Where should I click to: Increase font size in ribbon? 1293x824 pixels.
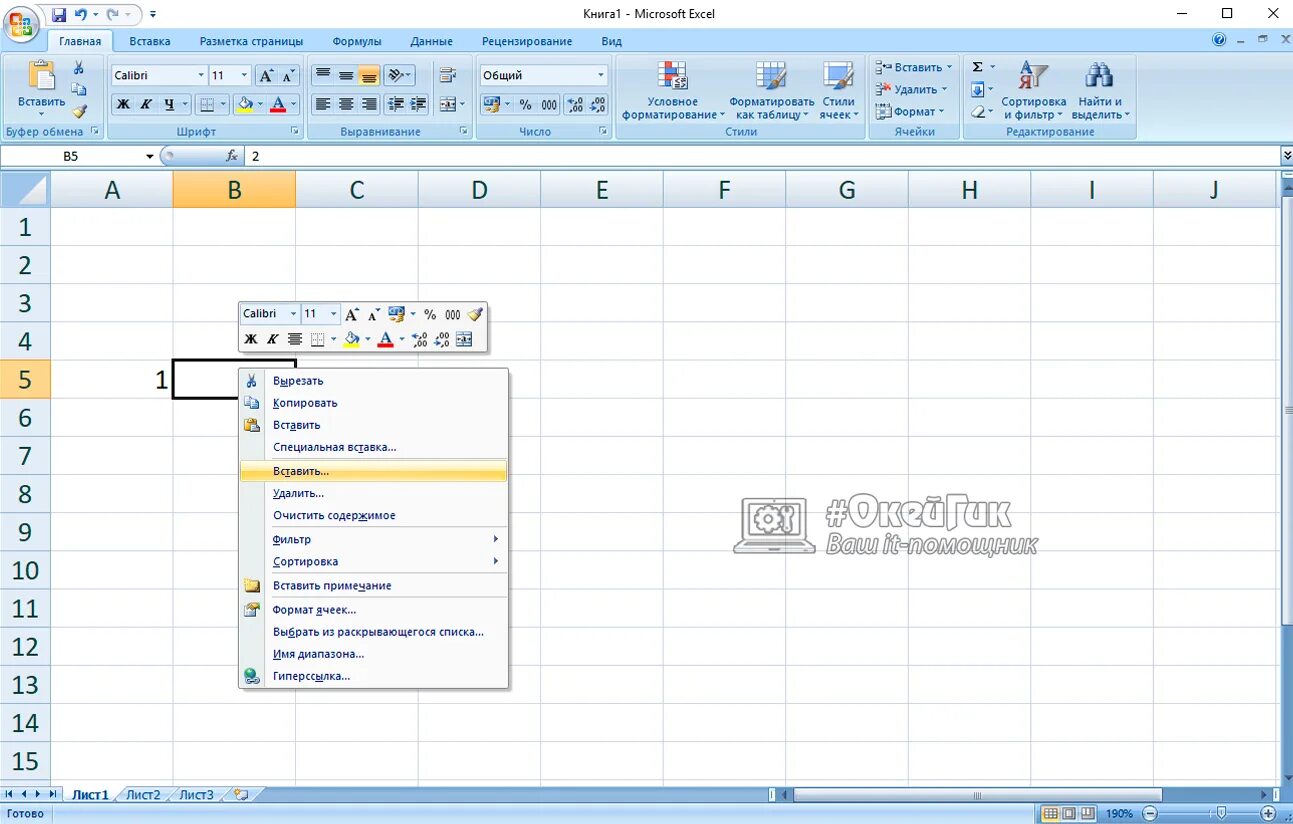click(266, 76)
